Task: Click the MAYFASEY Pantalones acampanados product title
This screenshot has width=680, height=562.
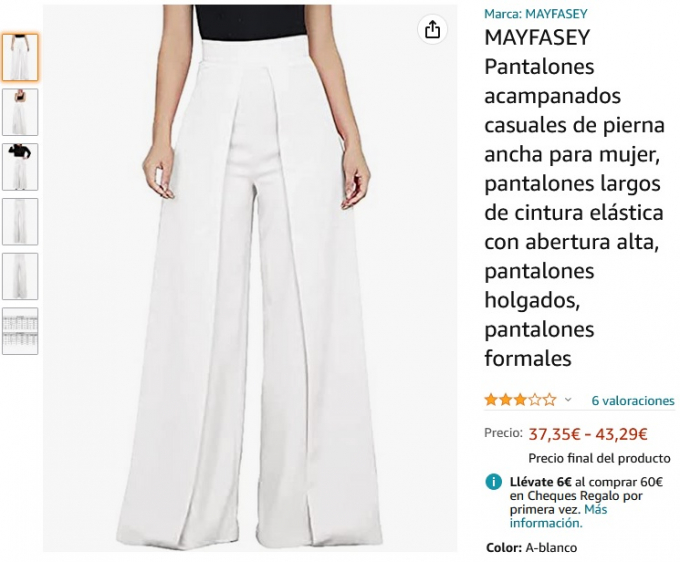Action: tap(575, 198)
